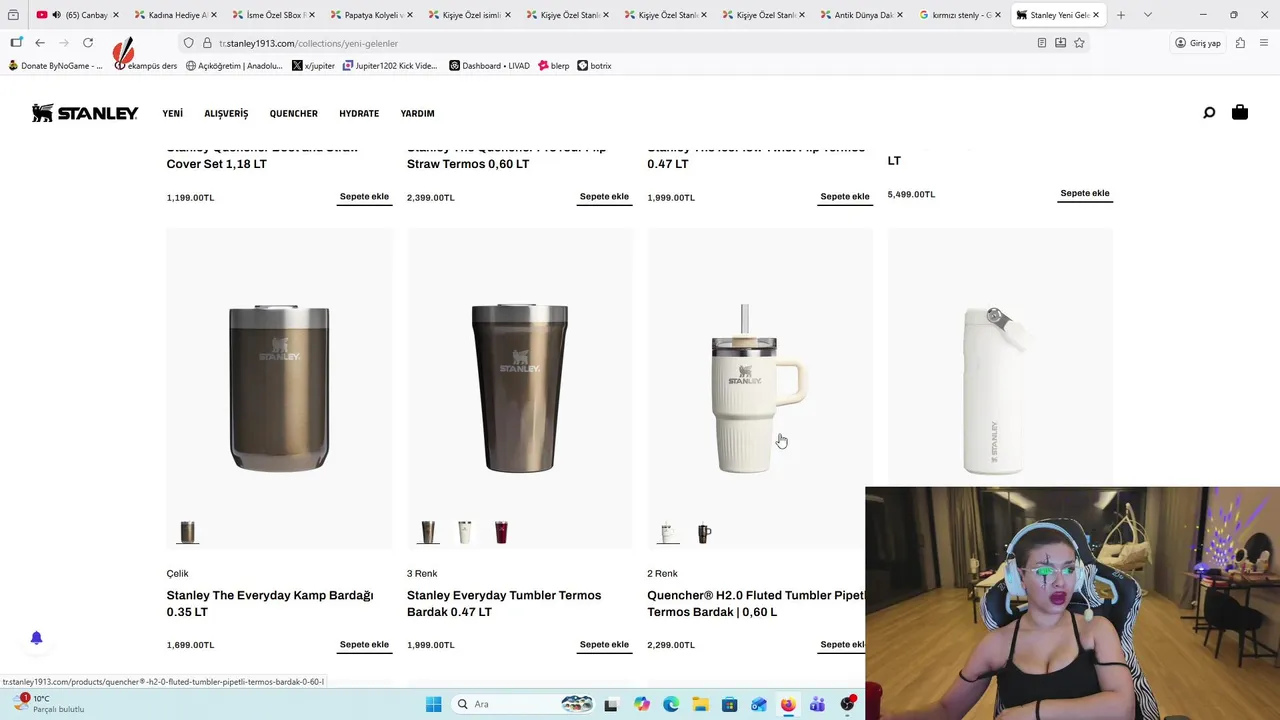Viewport: 1280px width, 720px height.
Task: Add Everyday Kamp Bardağı to cart
Action: coord(364,645)
